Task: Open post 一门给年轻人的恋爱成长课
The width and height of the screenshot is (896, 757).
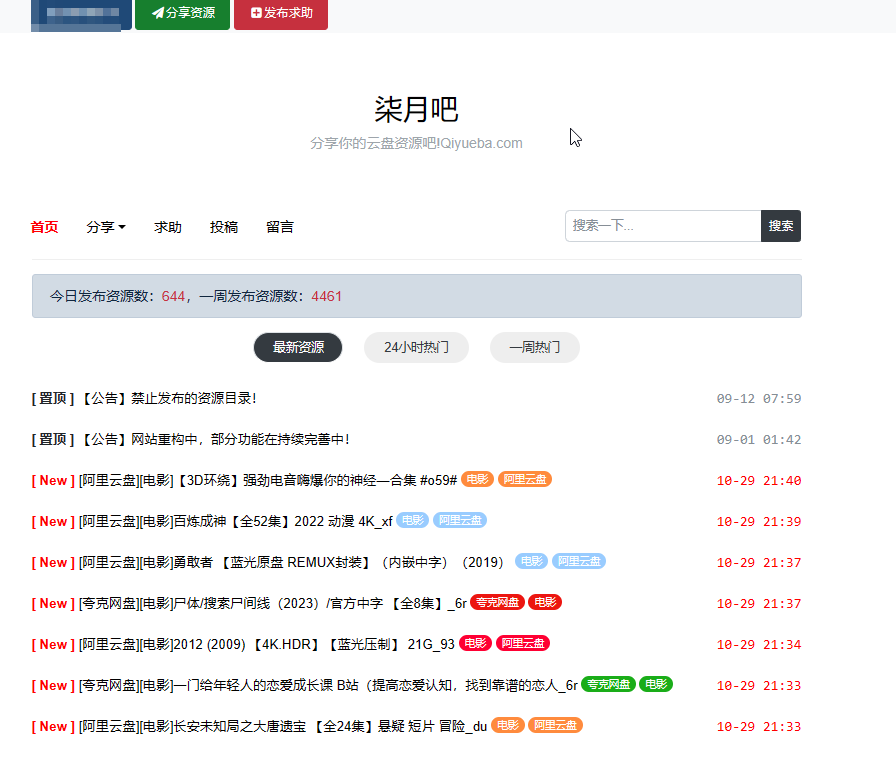Action: pyautogui.click(x=328, y=686)
